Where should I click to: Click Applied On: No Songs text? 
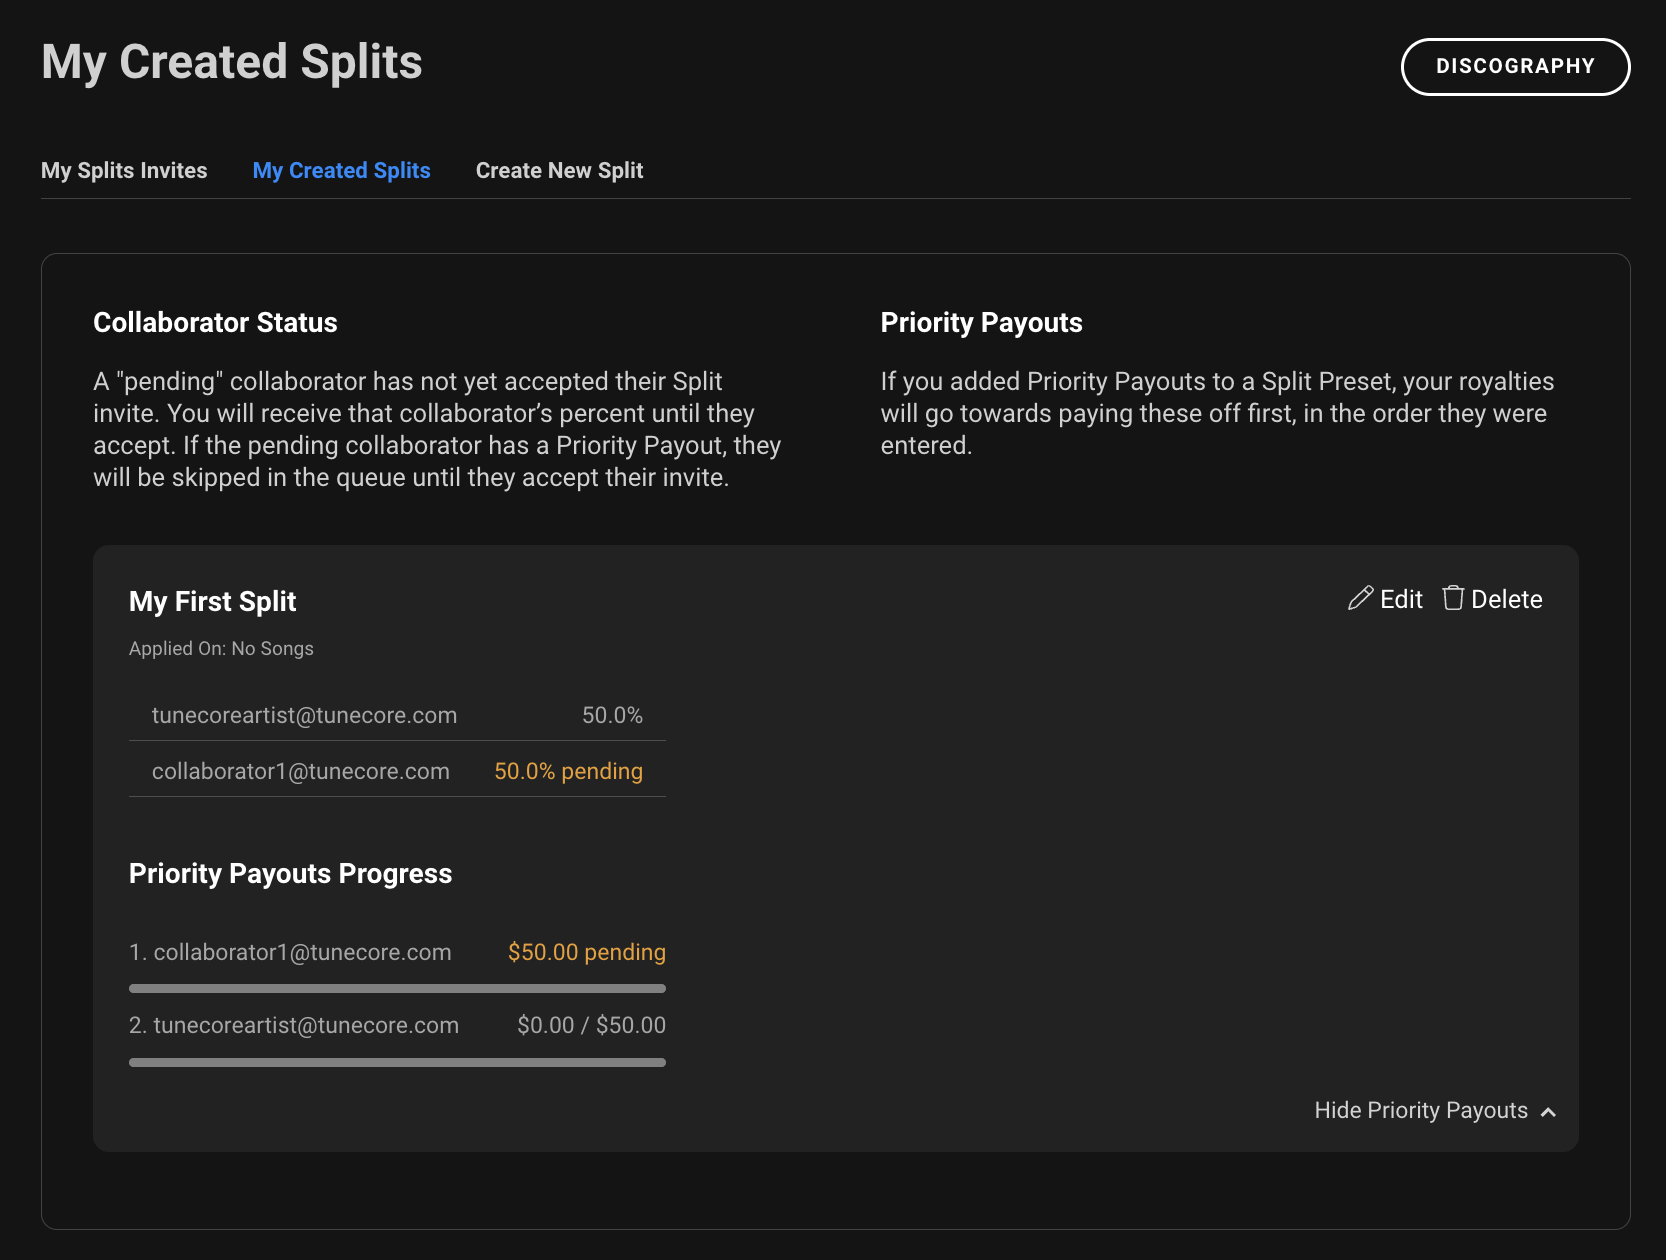[221, 649]
